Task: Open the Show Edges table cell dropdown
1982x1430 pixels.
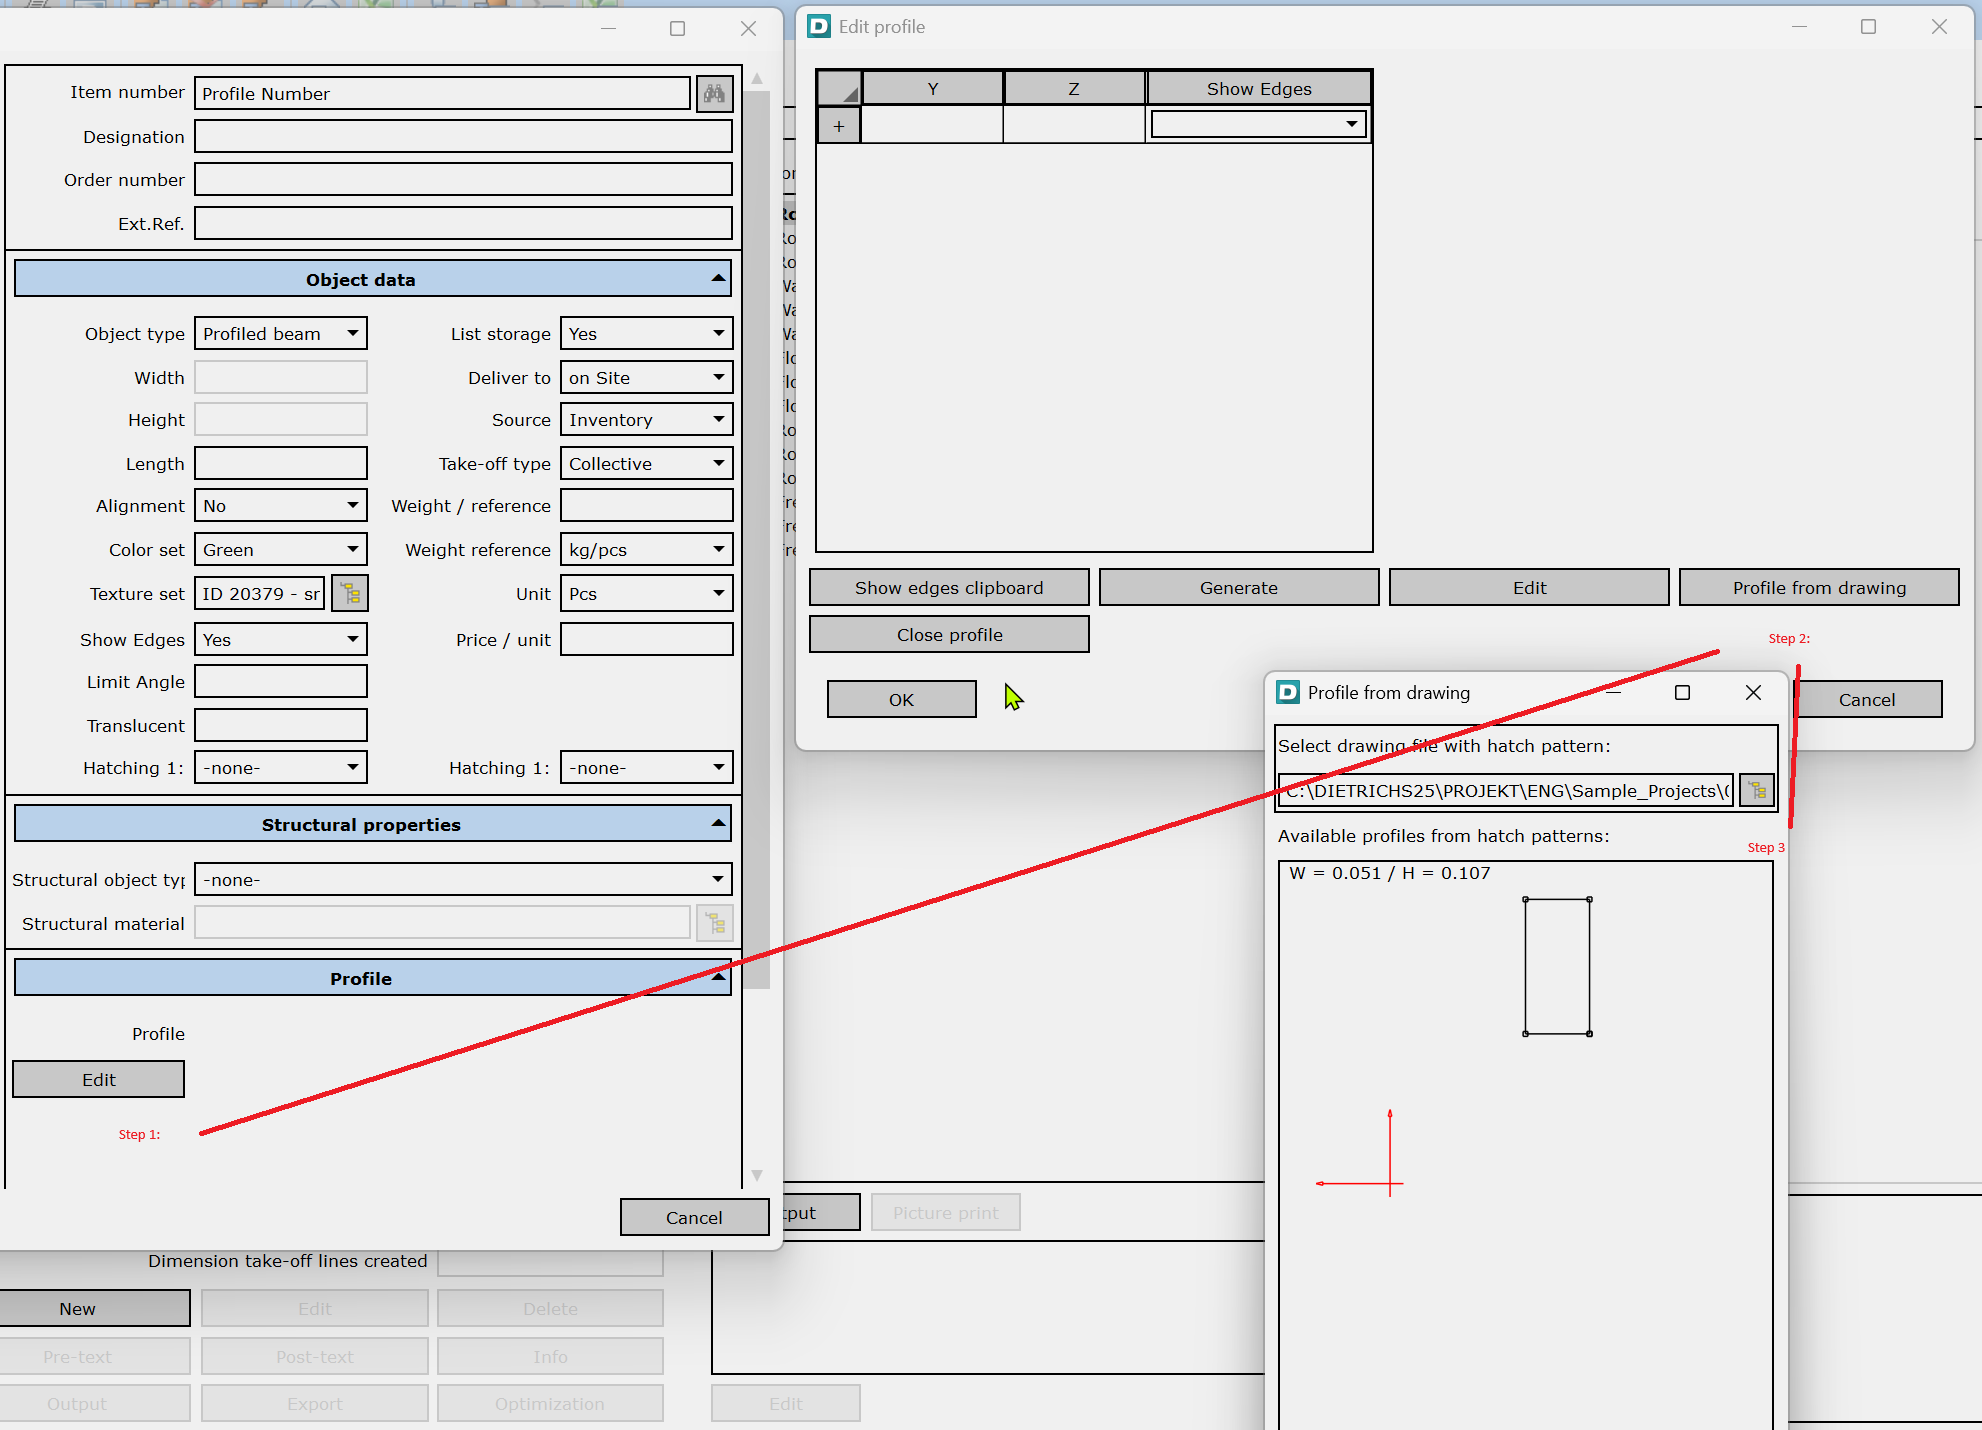Action: click(x=1351, y=125)
